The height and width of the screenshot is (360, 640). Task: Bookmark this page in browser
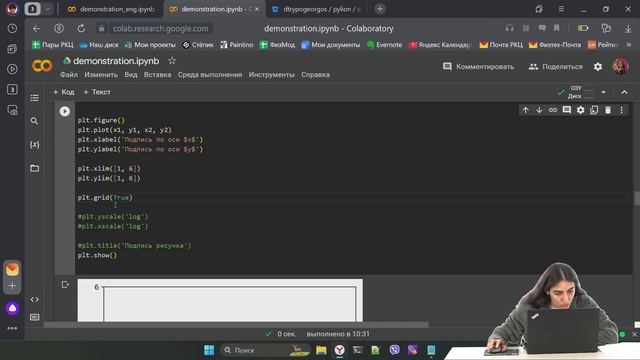(x=556, y=28)
